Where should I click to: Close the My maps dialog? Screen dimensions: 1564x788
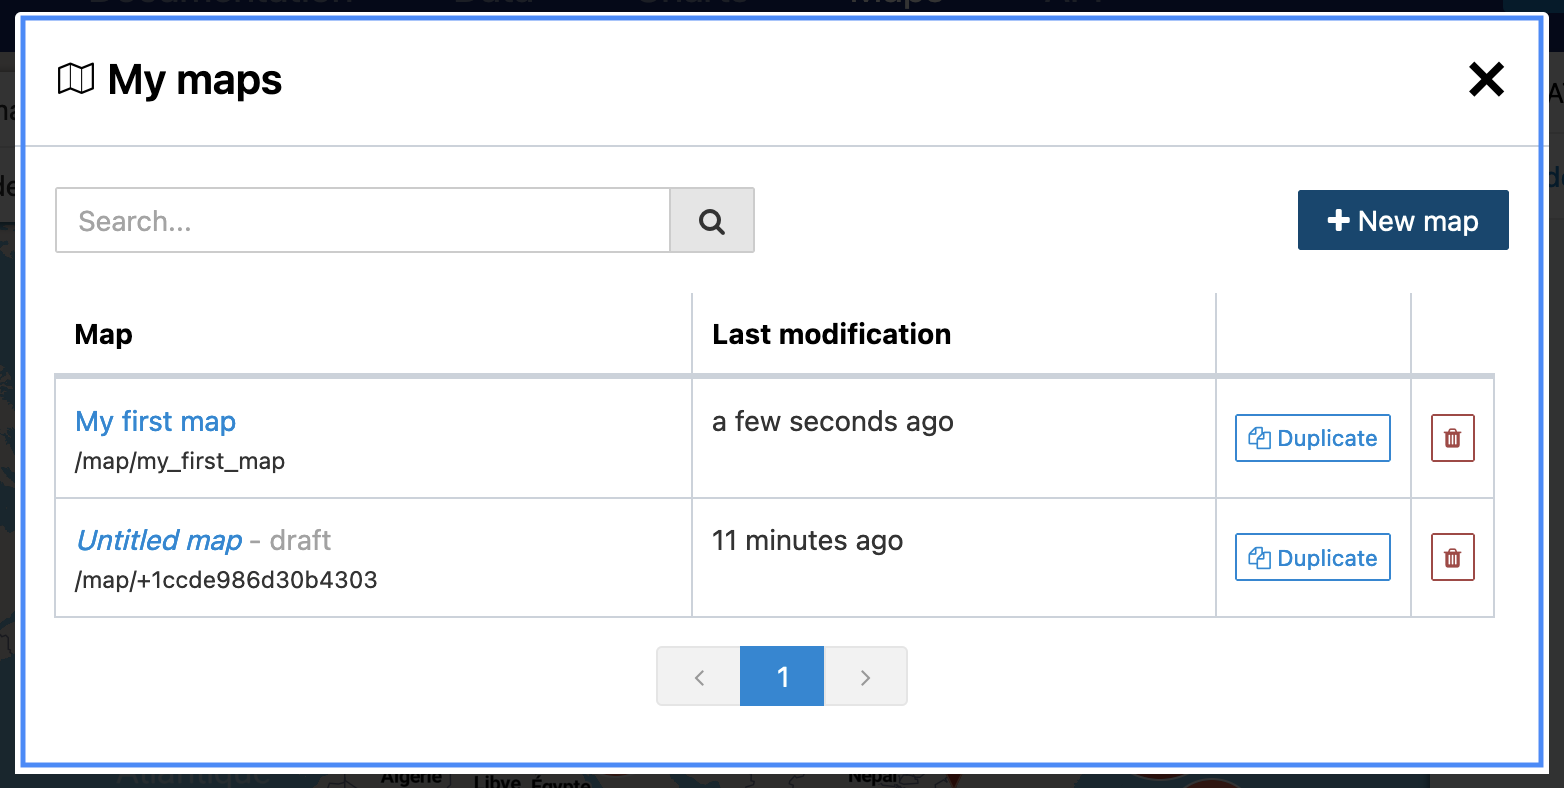pos(1486,80)
